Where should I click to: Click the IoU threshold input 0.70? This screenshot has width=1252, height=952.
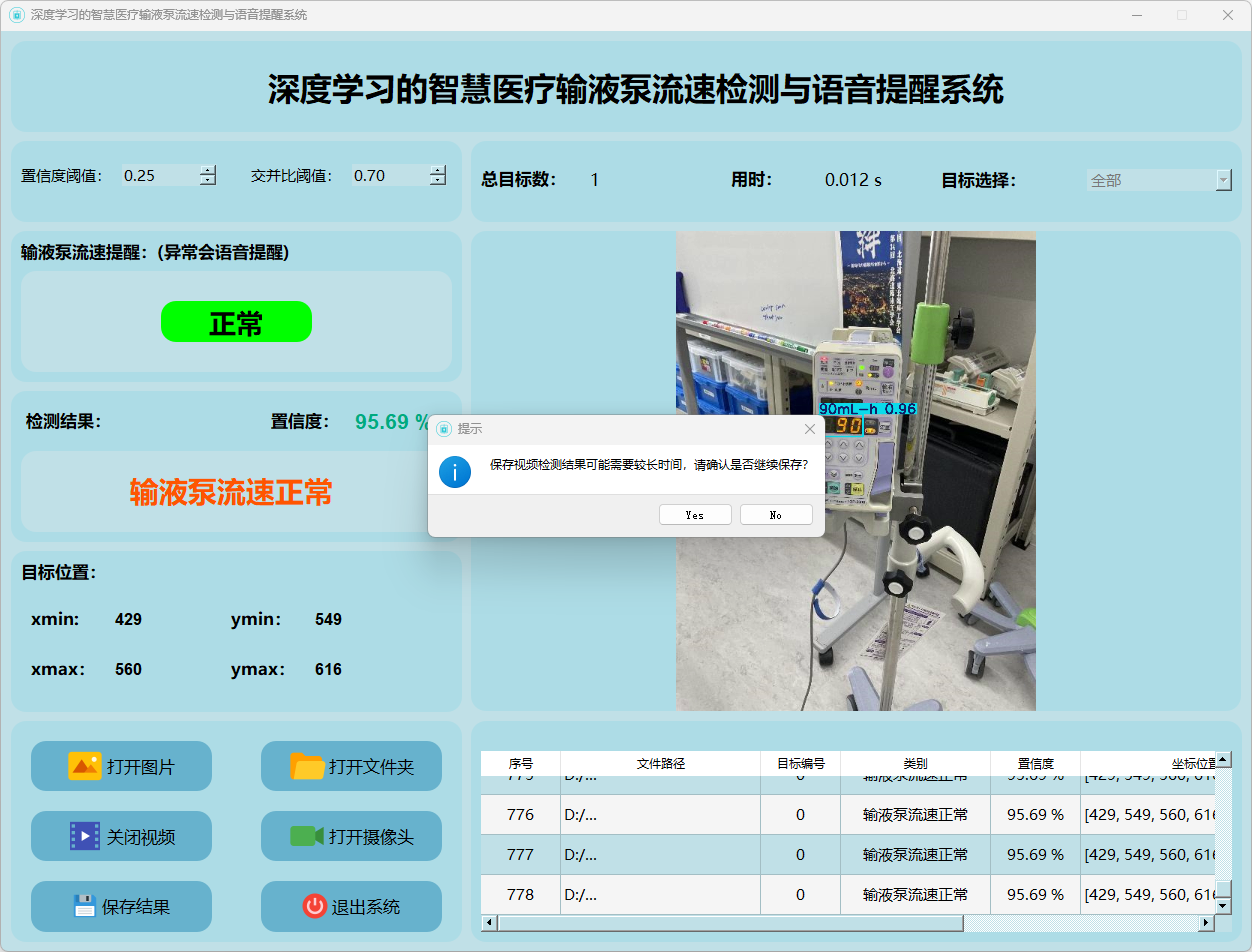click(388, 176)
